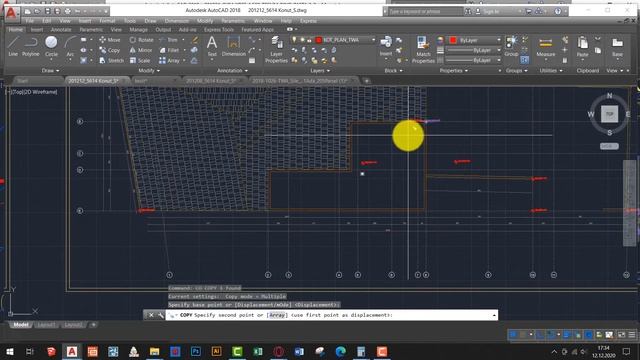Select the Text annotation tool
Viewport: 640px width, 360px height.
(212, 46)
